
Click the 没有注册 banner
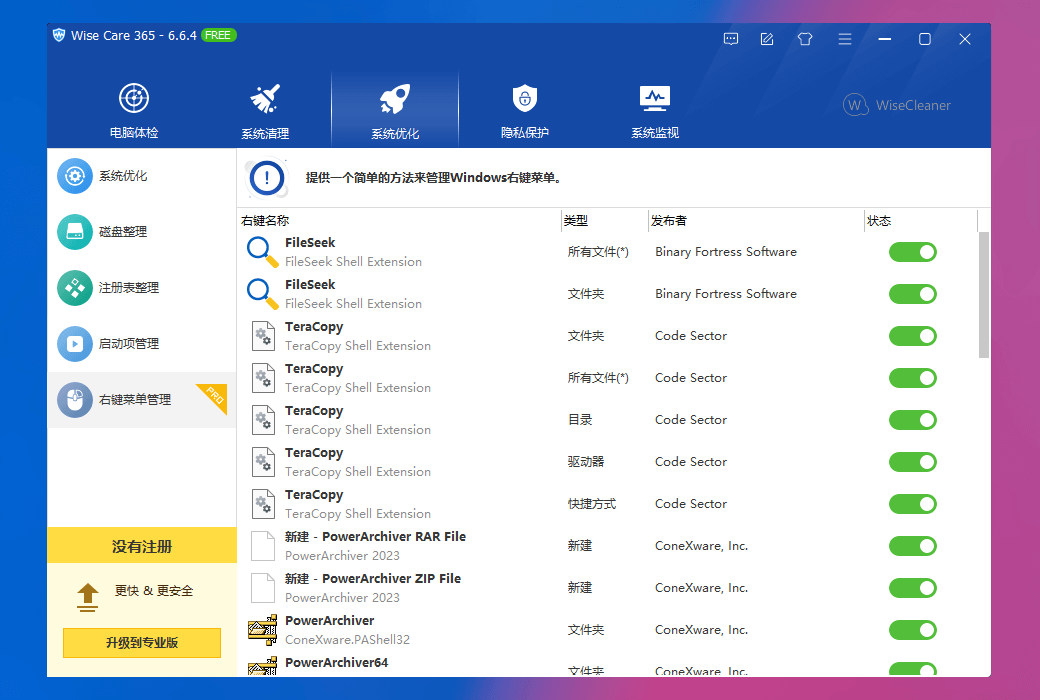(x=142, y=546)
